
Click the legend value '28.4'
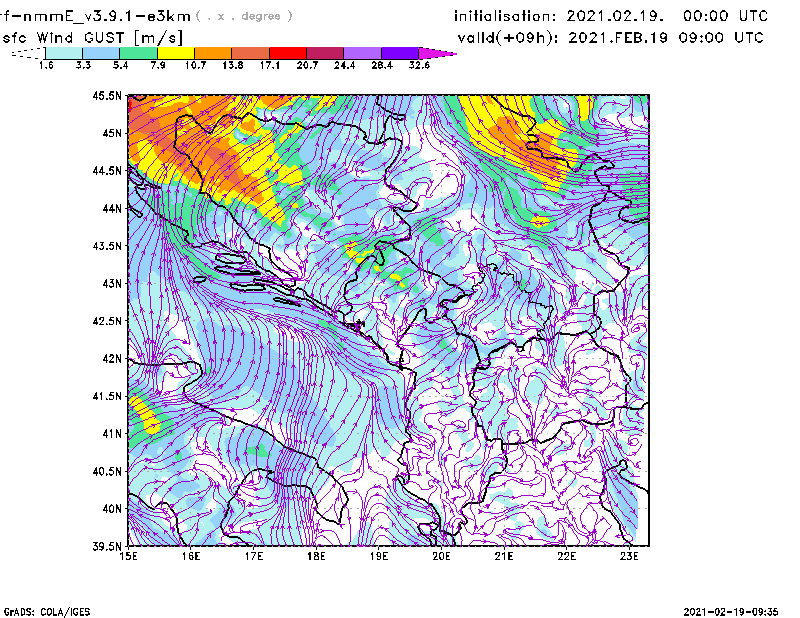[382, 65]
